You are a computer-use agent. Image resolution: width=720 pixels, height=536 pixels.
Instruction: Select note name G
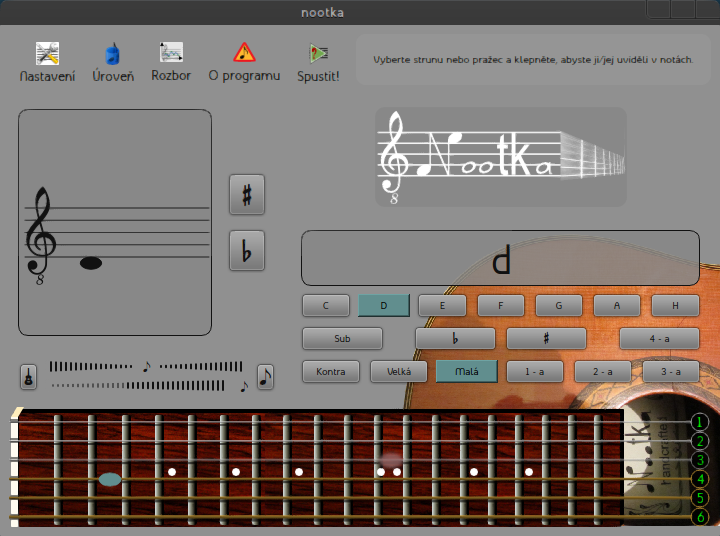pos(559,305)
